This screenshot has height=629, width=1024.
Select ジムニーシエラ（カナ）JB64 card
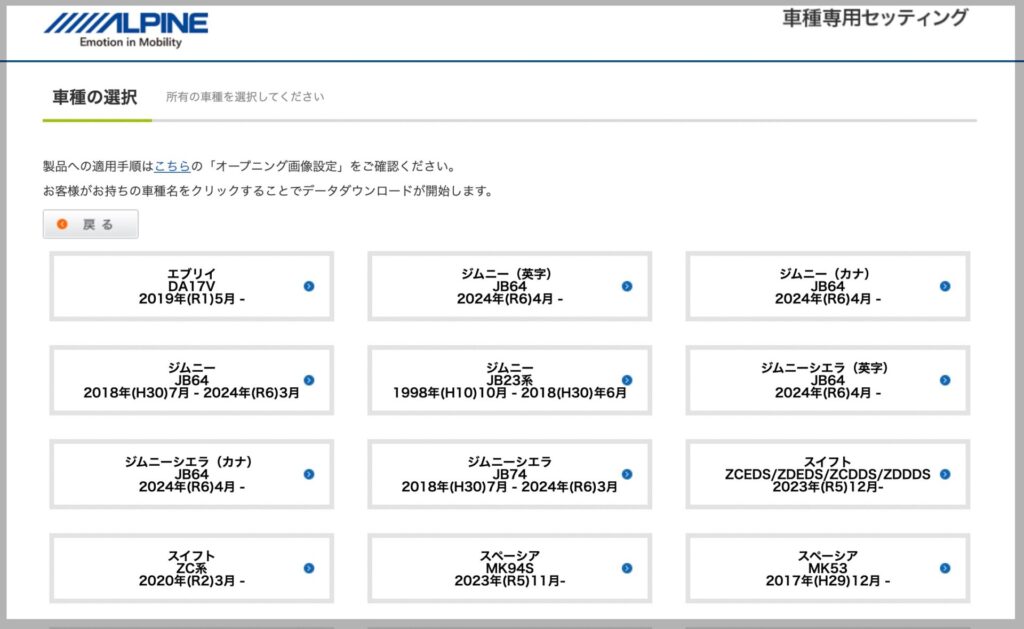point(191,474)
